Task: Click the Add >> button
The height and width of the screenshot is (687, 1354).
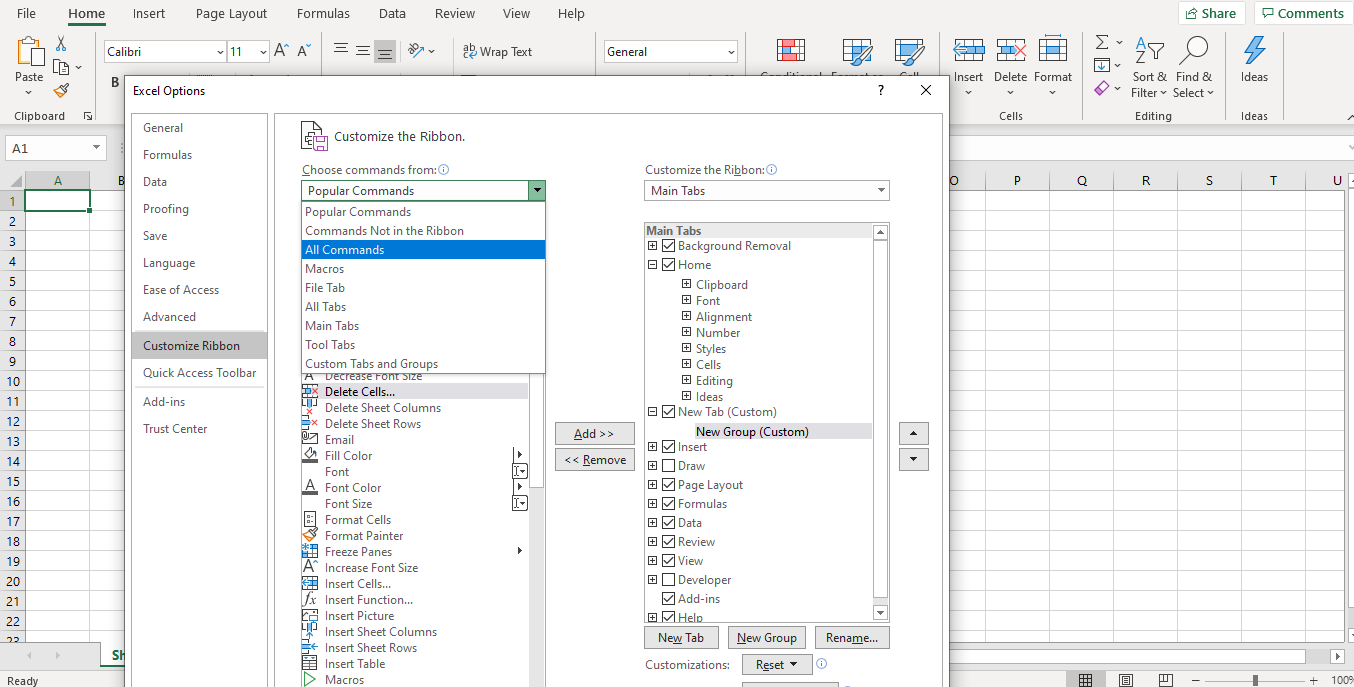Action: (594, 434)
